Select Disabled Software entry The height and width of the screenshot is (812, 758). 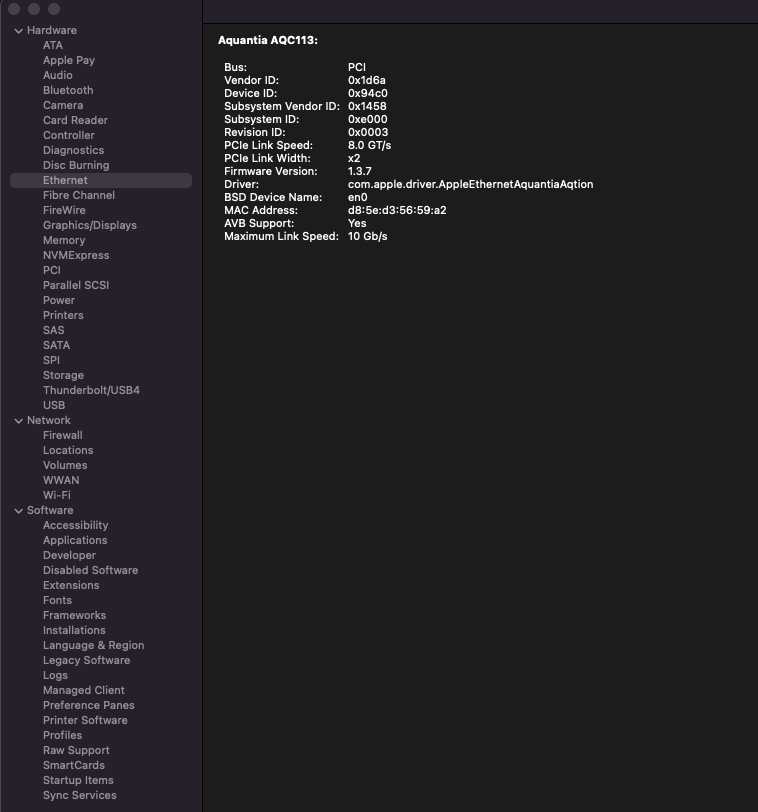[90, 571]
